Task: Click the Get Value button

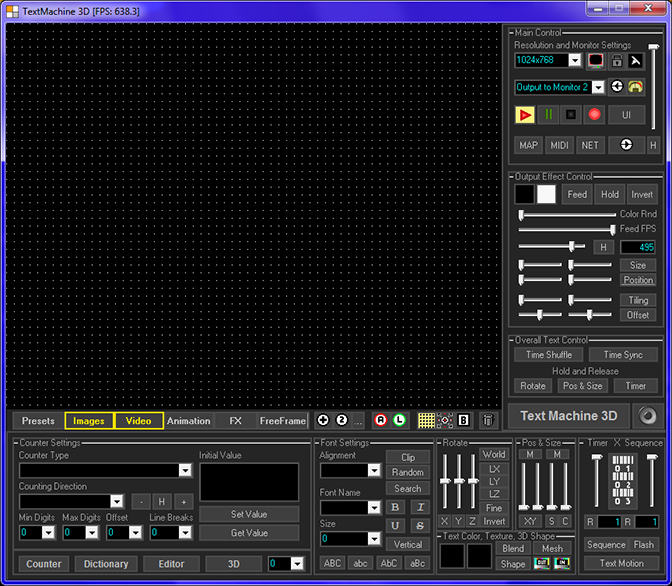Action: [249, 533]
